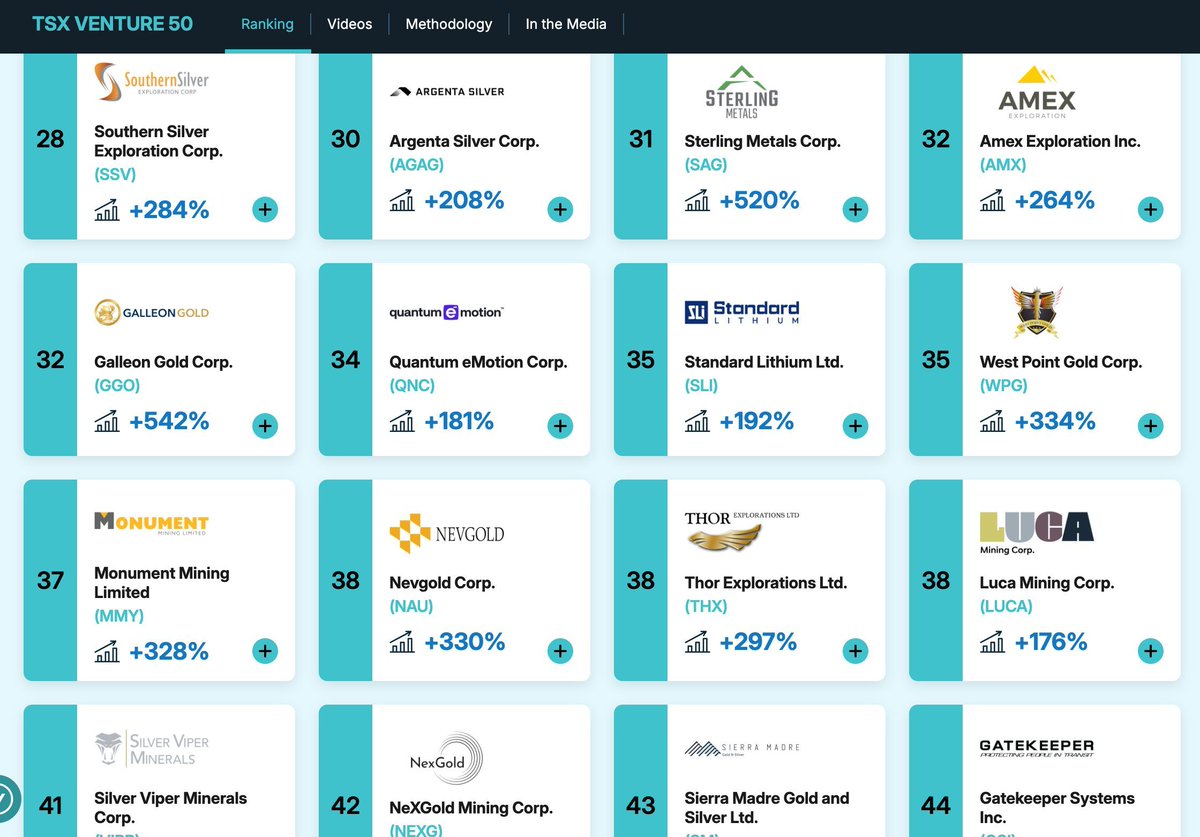Click the Galleon Gold logo
Image resolution: width=1200 pixels, height=837 pixels.
click(151, 313)
